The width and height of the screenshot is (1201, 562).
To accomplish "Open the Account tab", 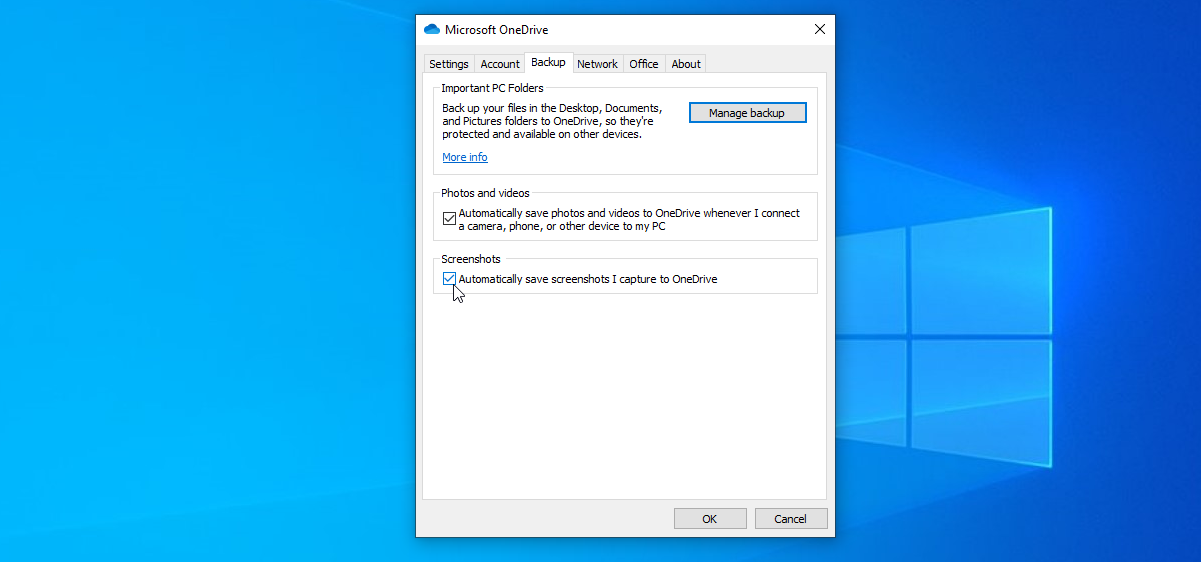I will [500, 64].
